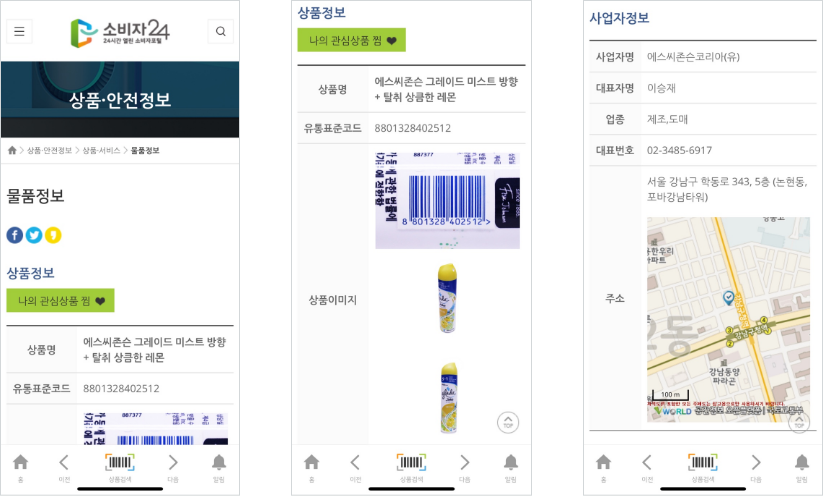Open the 상품·서비스 breadcrumb link
Screen dimensions: 823x496
pyautogui.click(x=101, y=151)
